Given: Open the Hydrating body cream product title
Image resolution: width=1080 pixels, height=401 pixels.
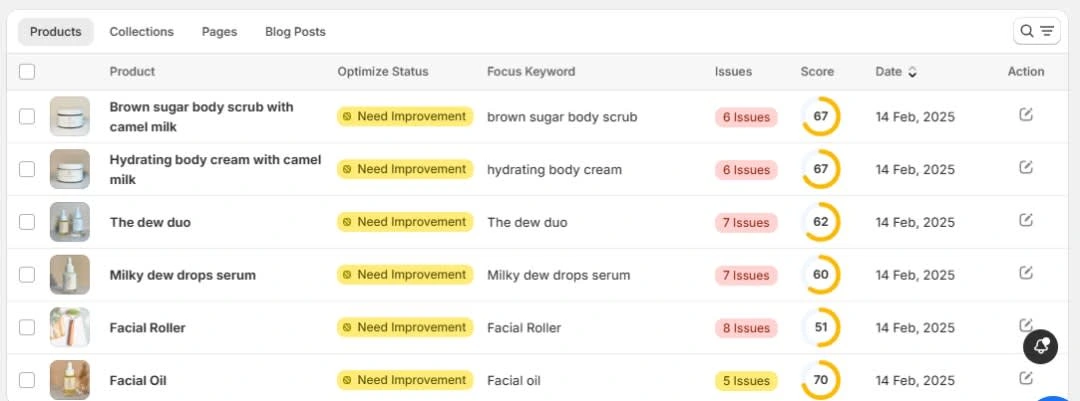Looking at the screenshot, I should click(x=215, y=169).
